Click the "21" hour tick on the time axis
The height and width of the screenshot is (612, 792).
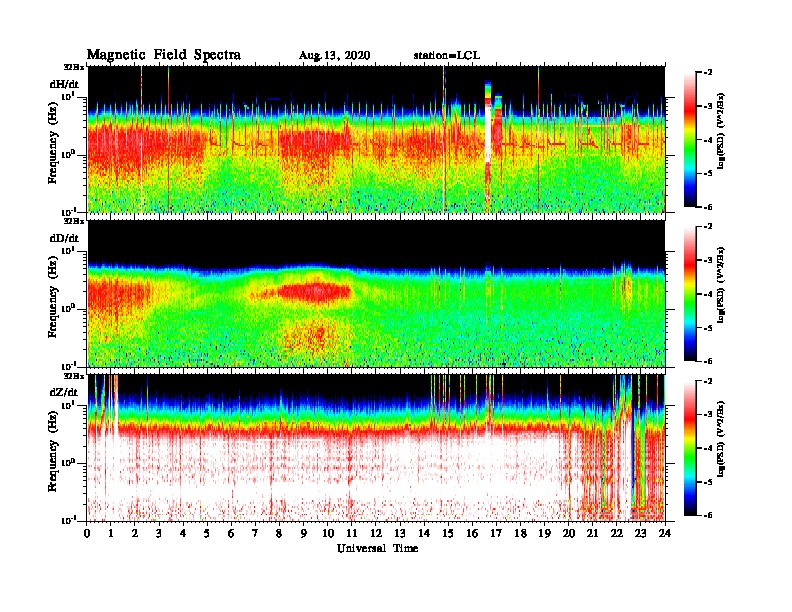point(592,534)
